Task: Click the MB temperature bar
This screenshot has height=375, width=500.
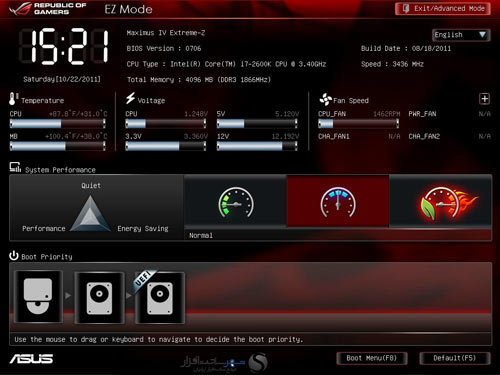Action: click(x=58, y=146)
